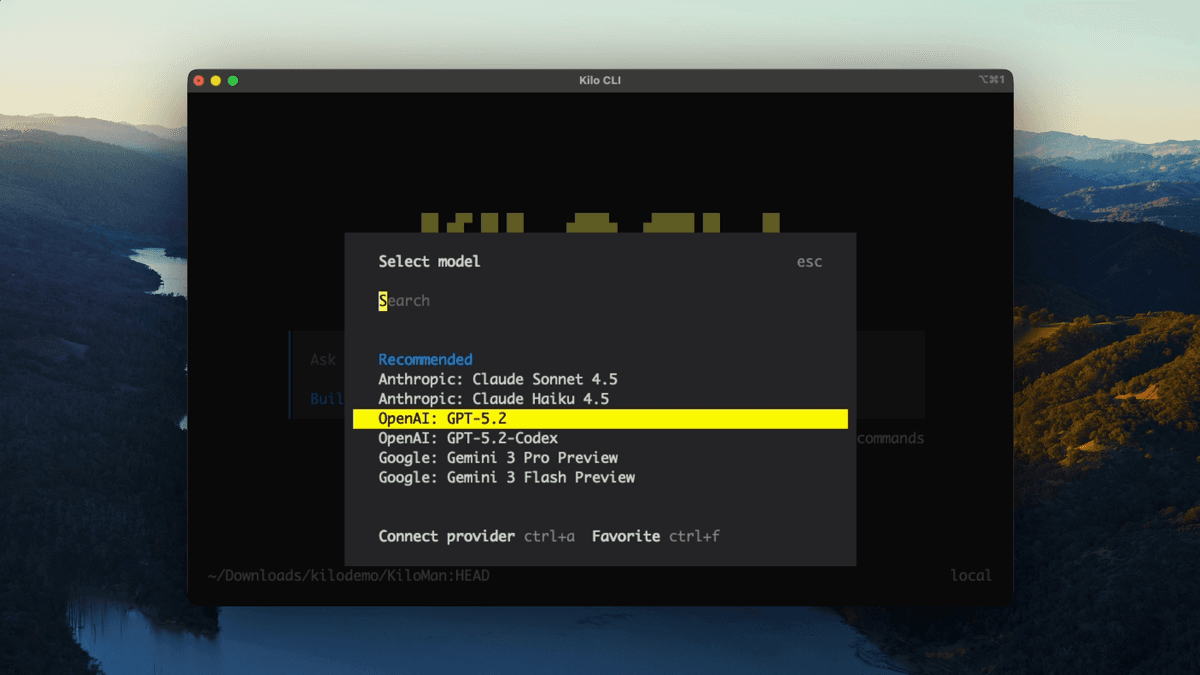
Task: Click the Kilo CLI window title
Action: click(x=600, y=80)
